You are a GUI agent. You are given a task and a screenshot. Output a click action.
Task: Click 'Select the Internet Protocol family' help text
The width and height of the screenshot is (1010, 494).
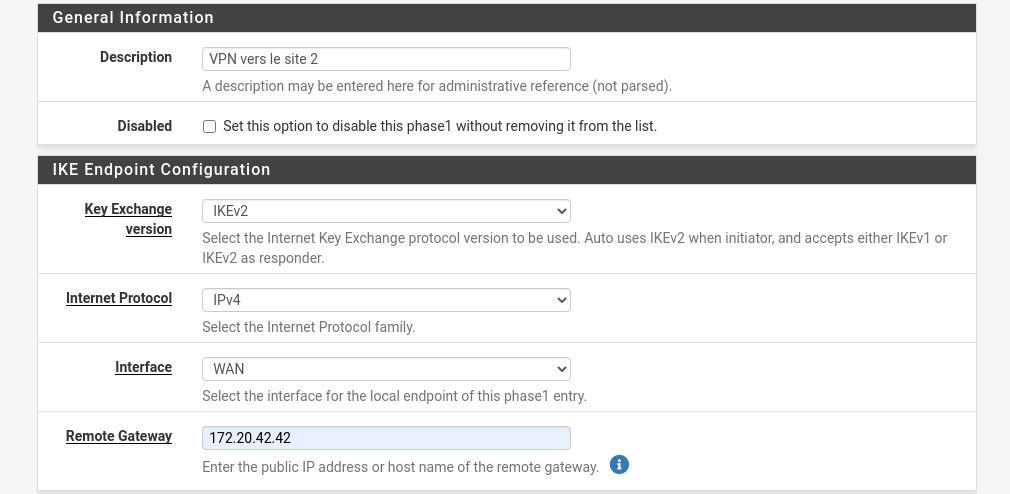[308, 327]
